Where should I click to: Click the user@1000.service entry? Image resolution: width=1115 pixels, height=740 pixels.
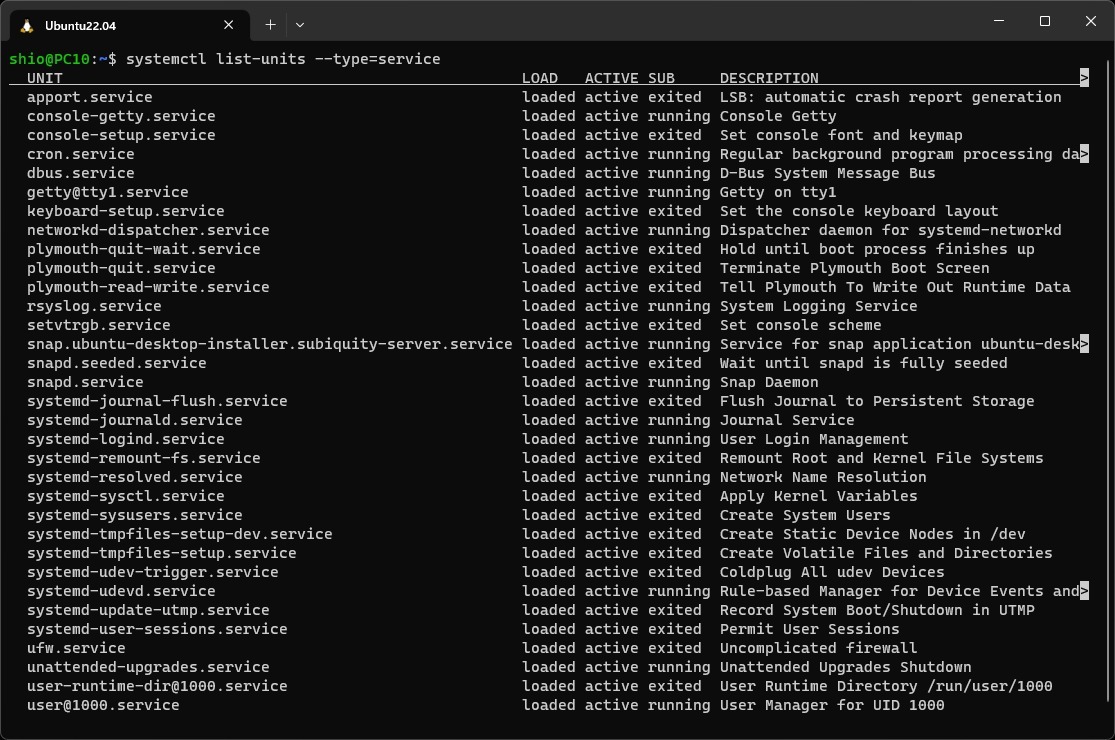(x=103, y=705)
